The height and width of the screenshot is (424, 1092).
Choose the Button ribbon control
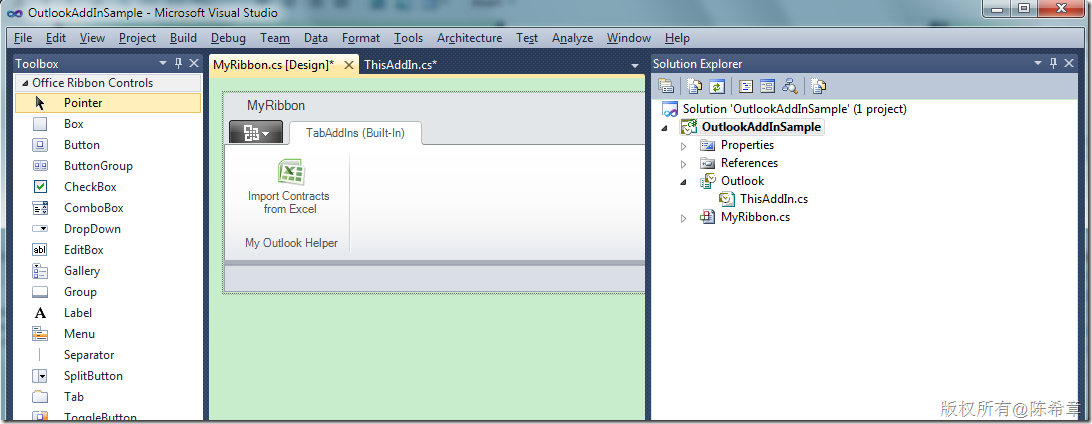pos(107,145)
